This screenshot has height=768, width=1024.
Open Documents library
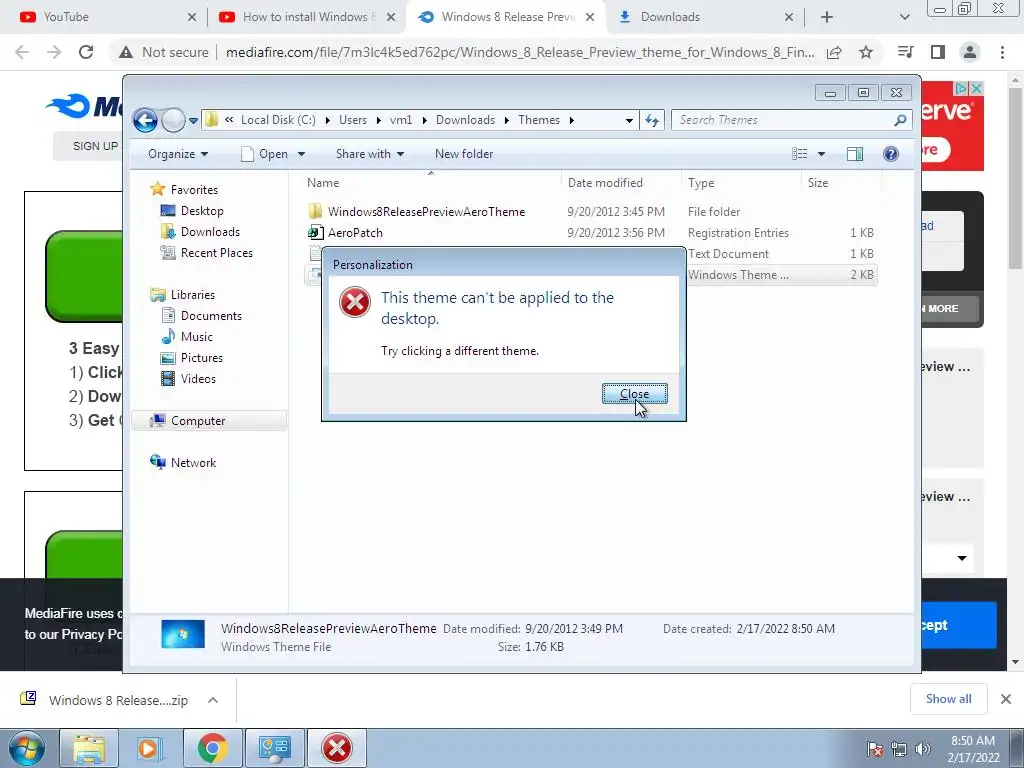(x=211, y=316)
